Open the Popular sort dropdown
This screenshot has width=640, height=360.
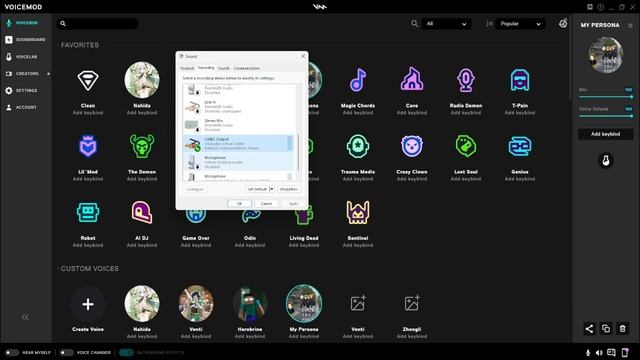520,24
